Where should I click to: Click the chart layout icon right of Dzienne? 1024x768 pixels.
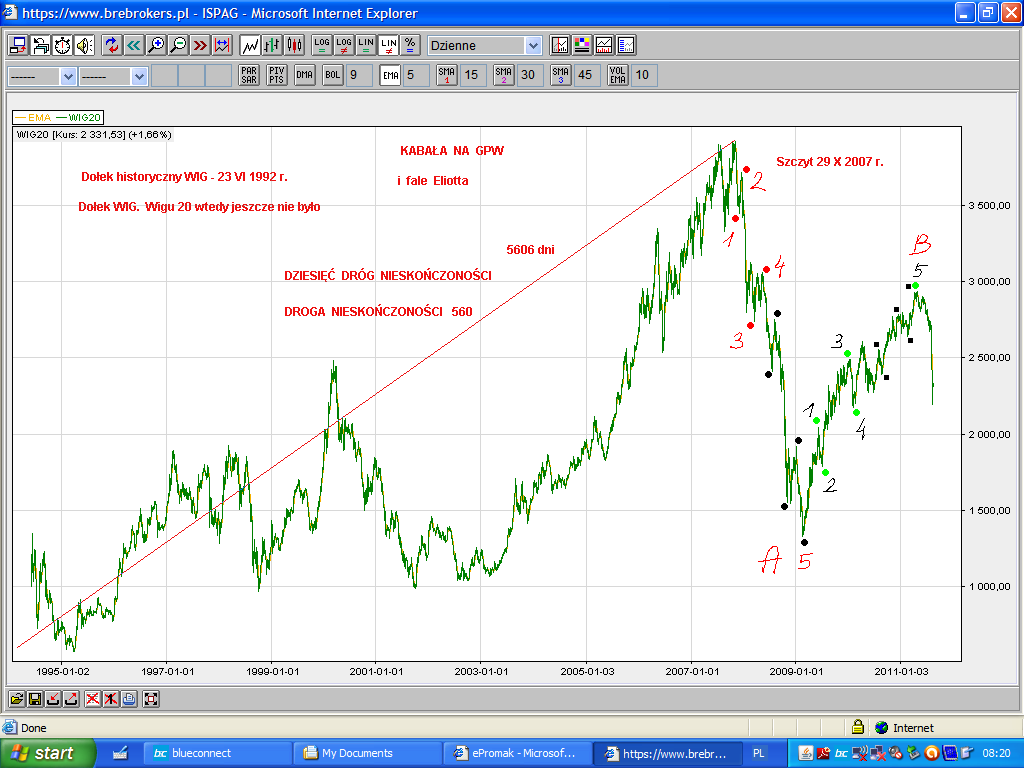(x=560, y=45)
